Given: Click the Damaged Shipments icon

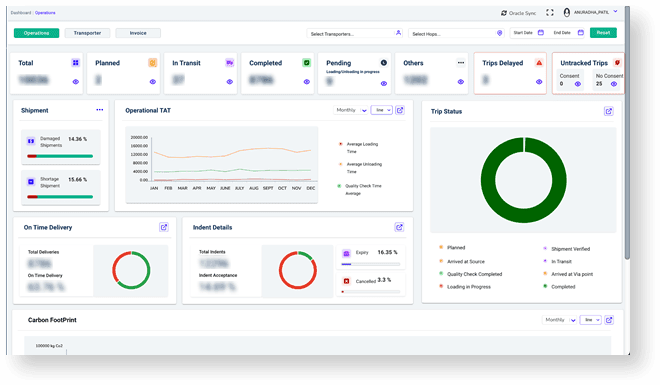Looking at the screenshot, I should tap(31, 141).
